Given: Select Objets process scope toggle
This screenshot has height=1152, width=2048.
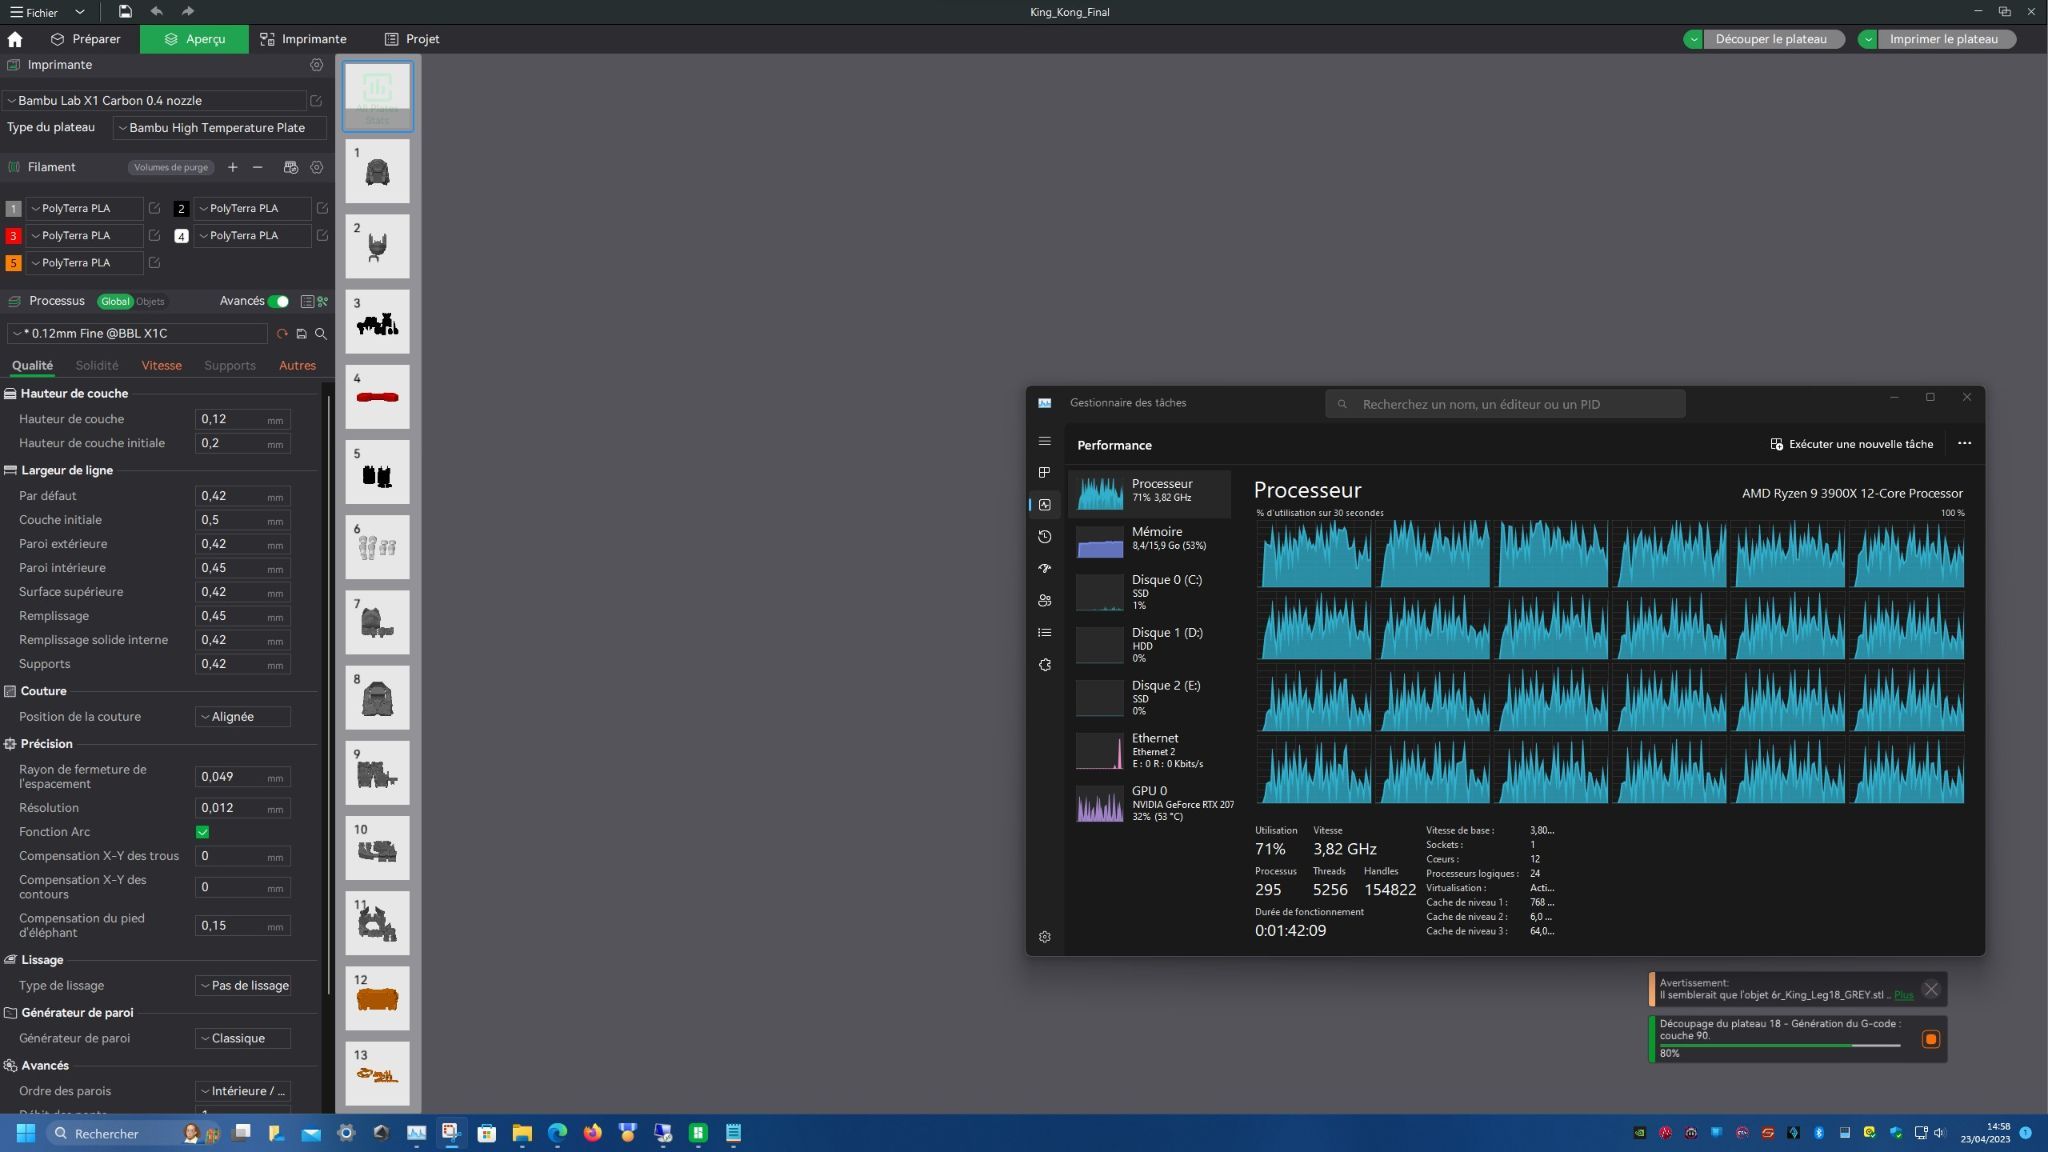Looking at the screenshot, I should point(150,301).
